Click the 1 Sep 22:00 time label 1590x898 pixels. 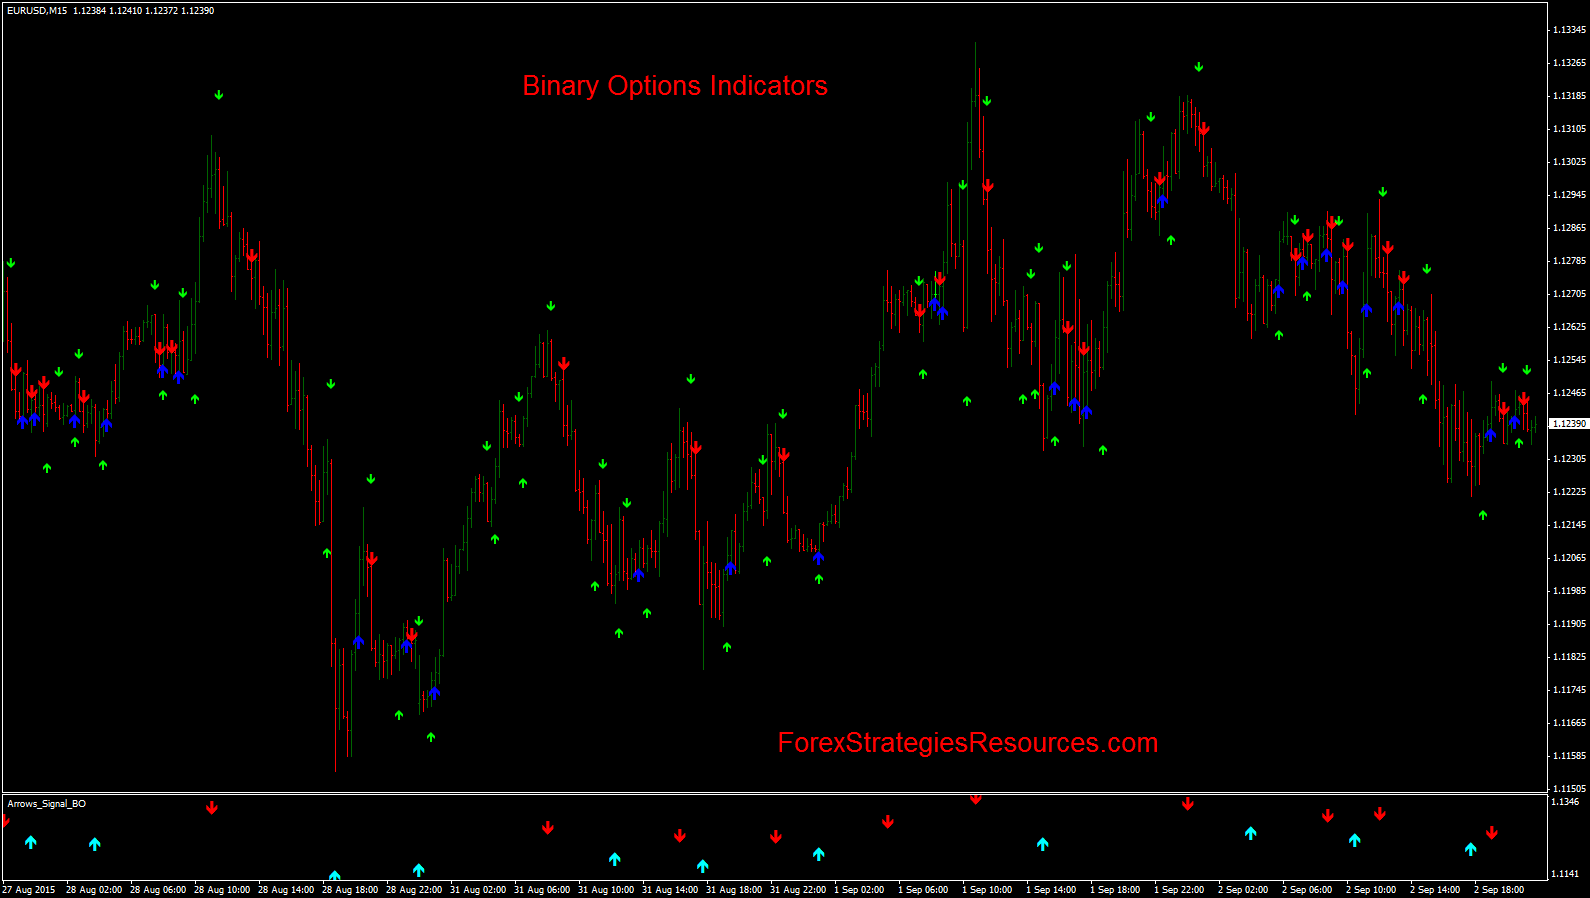(1179, 890)
